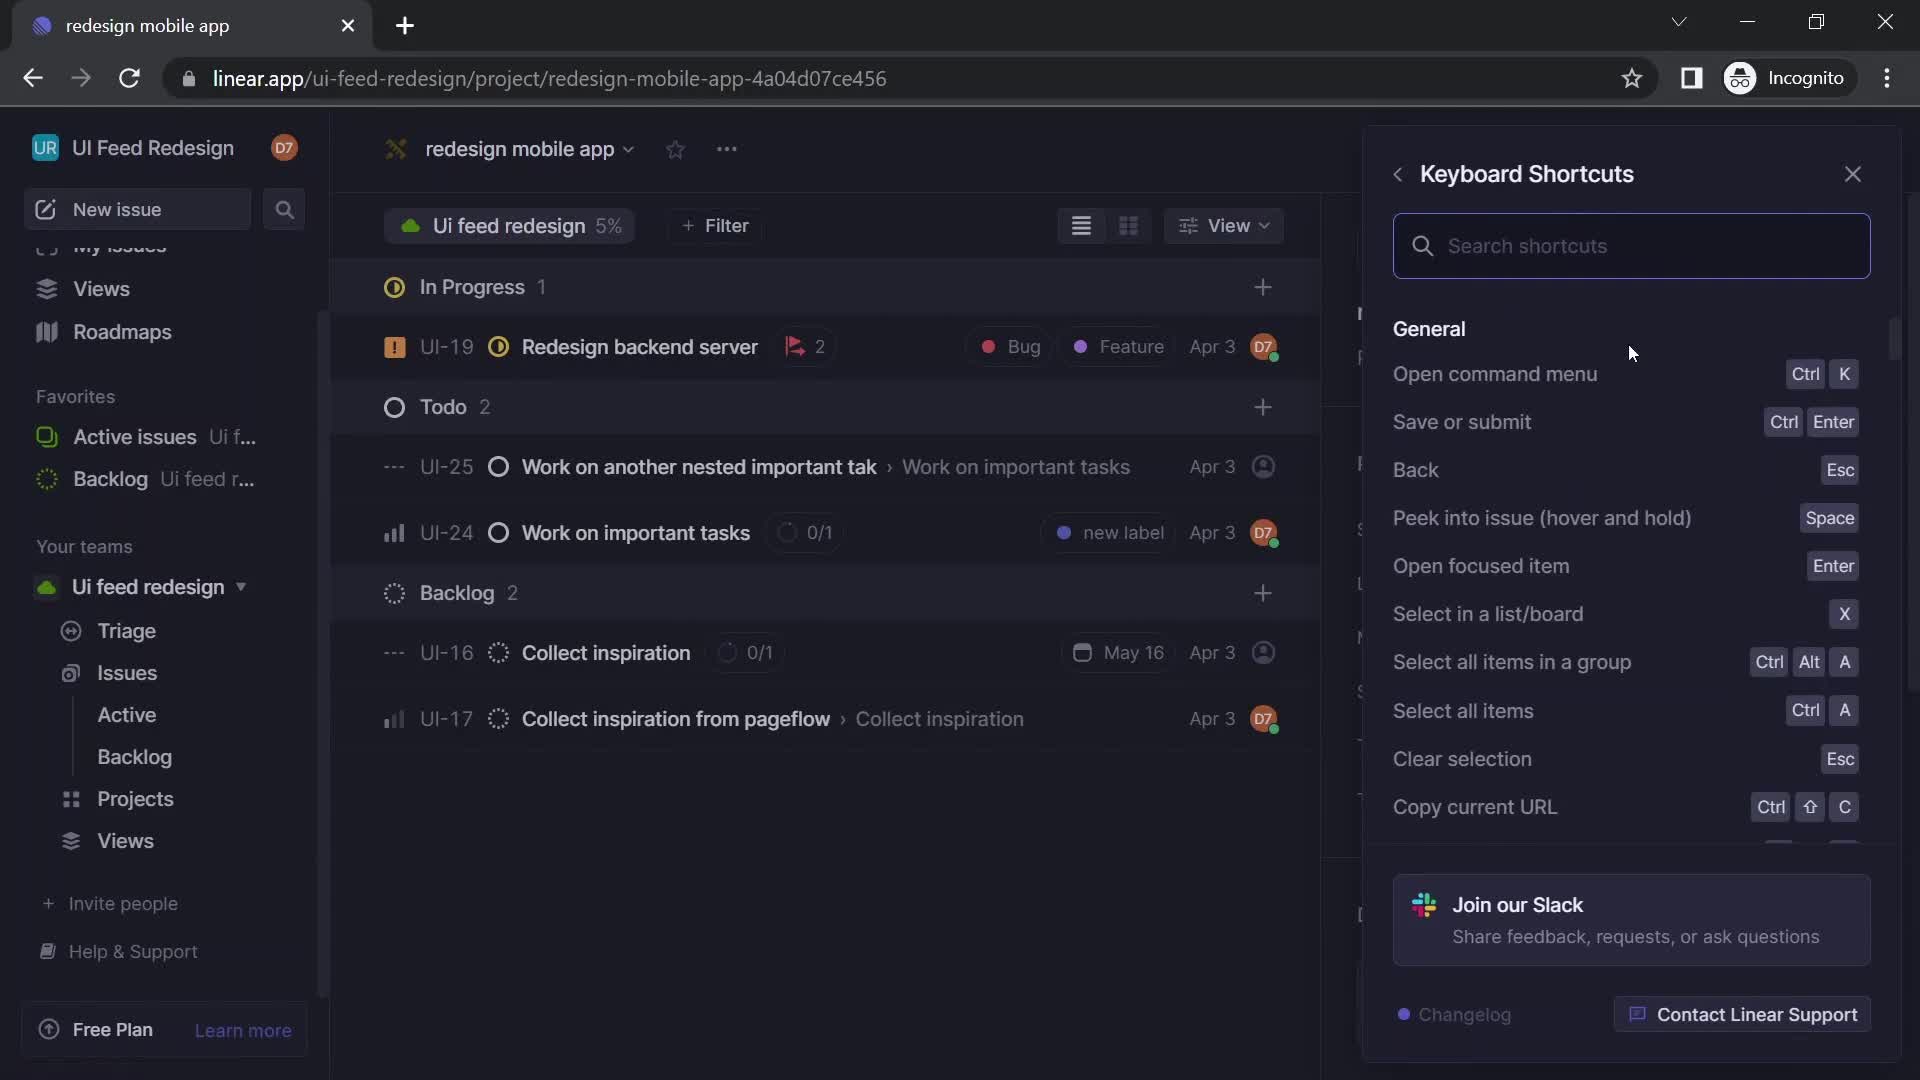Viewport: 1920px width, 1080px height.
Task: Expand the redesign mobile app title dropdown
Action: coord(629,149)
